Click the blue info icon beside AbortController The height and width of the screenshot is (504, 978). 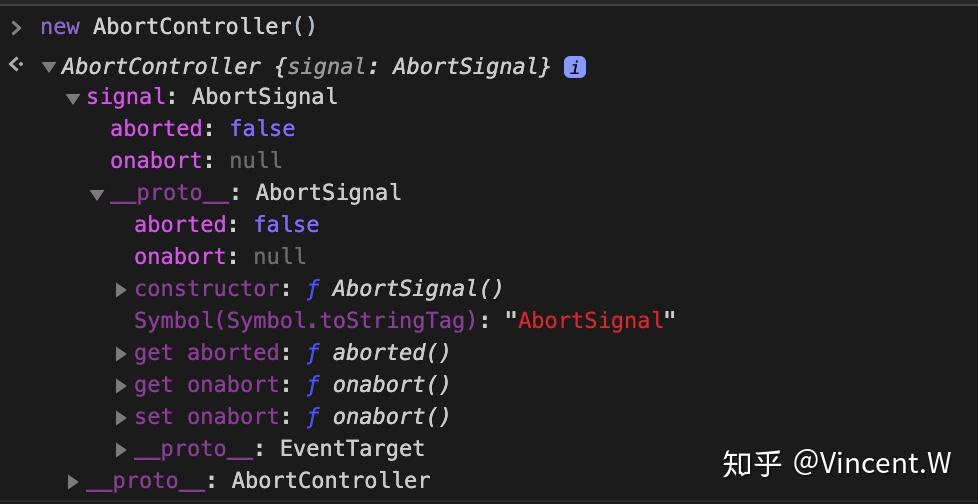coord(574,67)
